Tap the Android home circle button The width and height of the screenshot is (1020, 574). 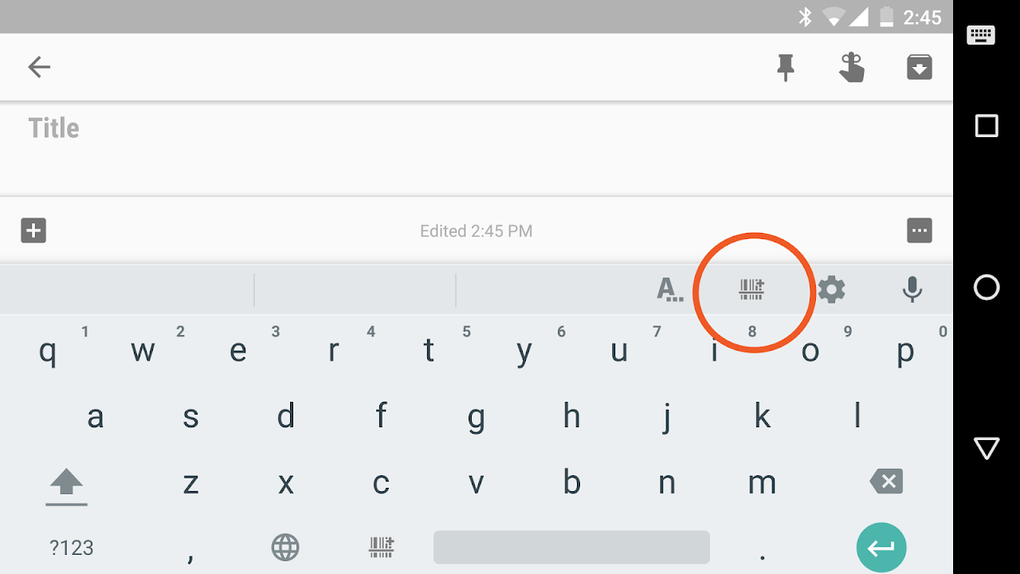986,287
